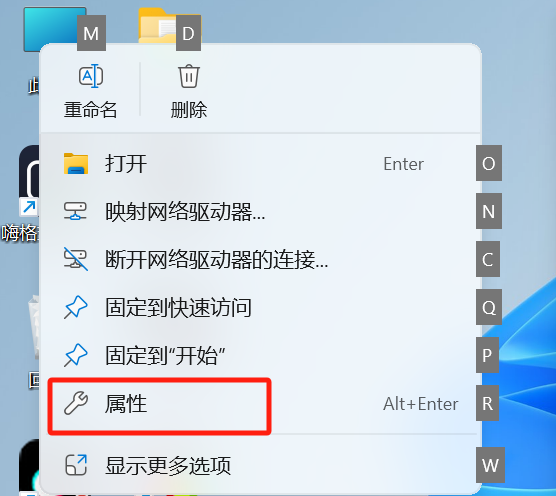Viewport: 556px width, 496px height.
Task: Click the 删除 text label
Action: [x=189, y=110]
